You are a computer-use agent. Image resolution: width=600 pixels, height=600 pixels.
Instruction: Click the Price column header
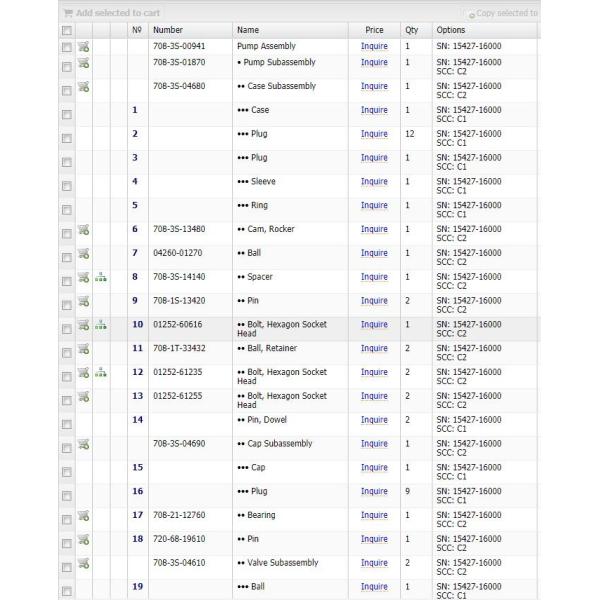click(374, 30)
